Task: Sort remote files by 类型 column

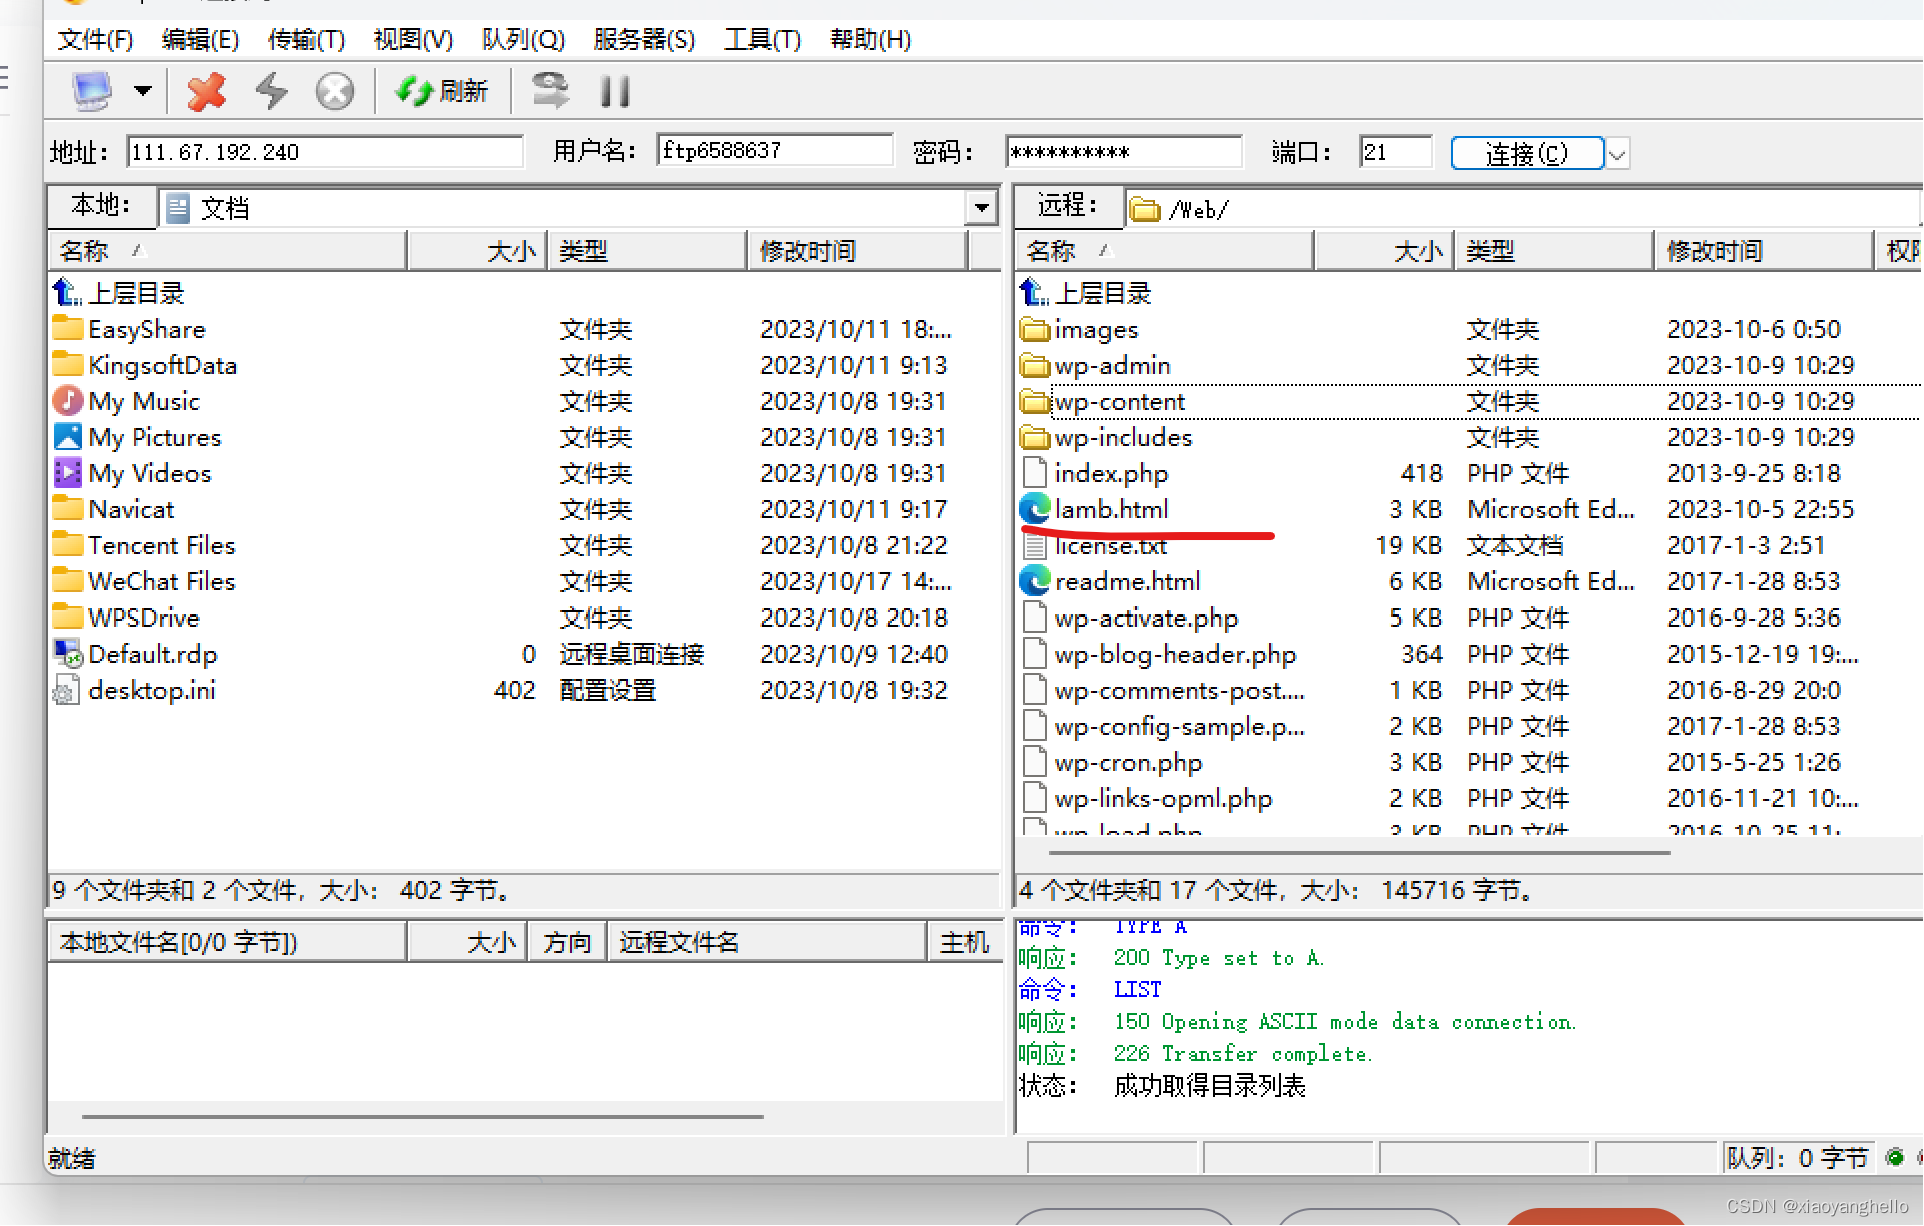Action: 1553,251
